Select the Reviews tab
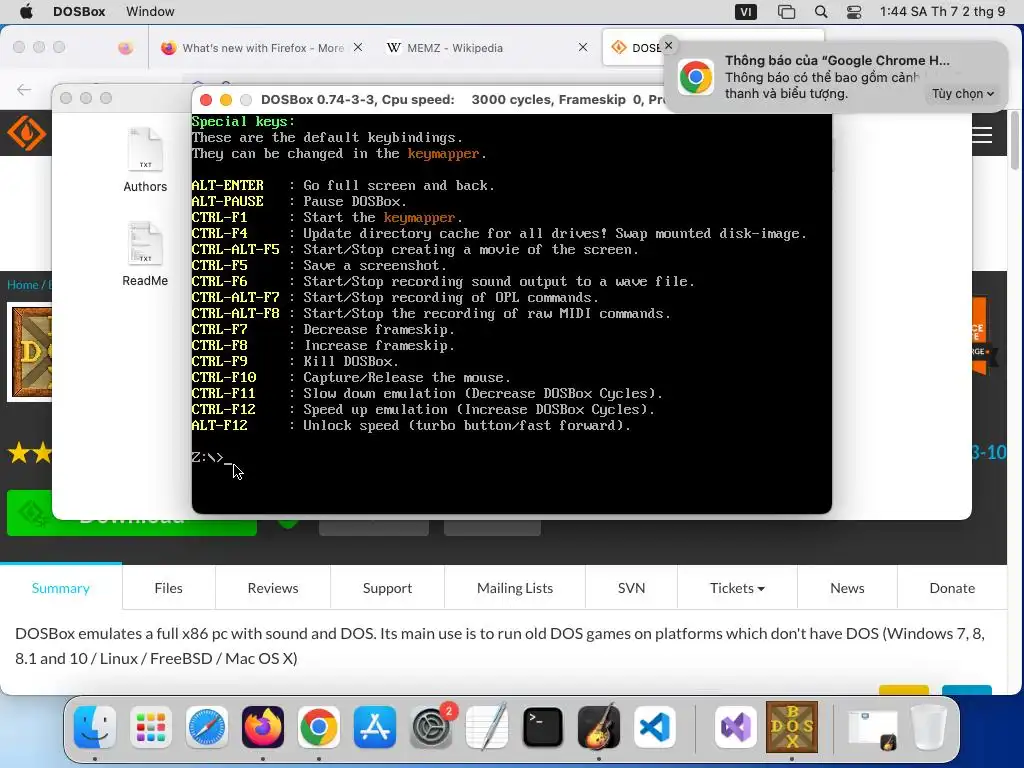 click(273, 588)
